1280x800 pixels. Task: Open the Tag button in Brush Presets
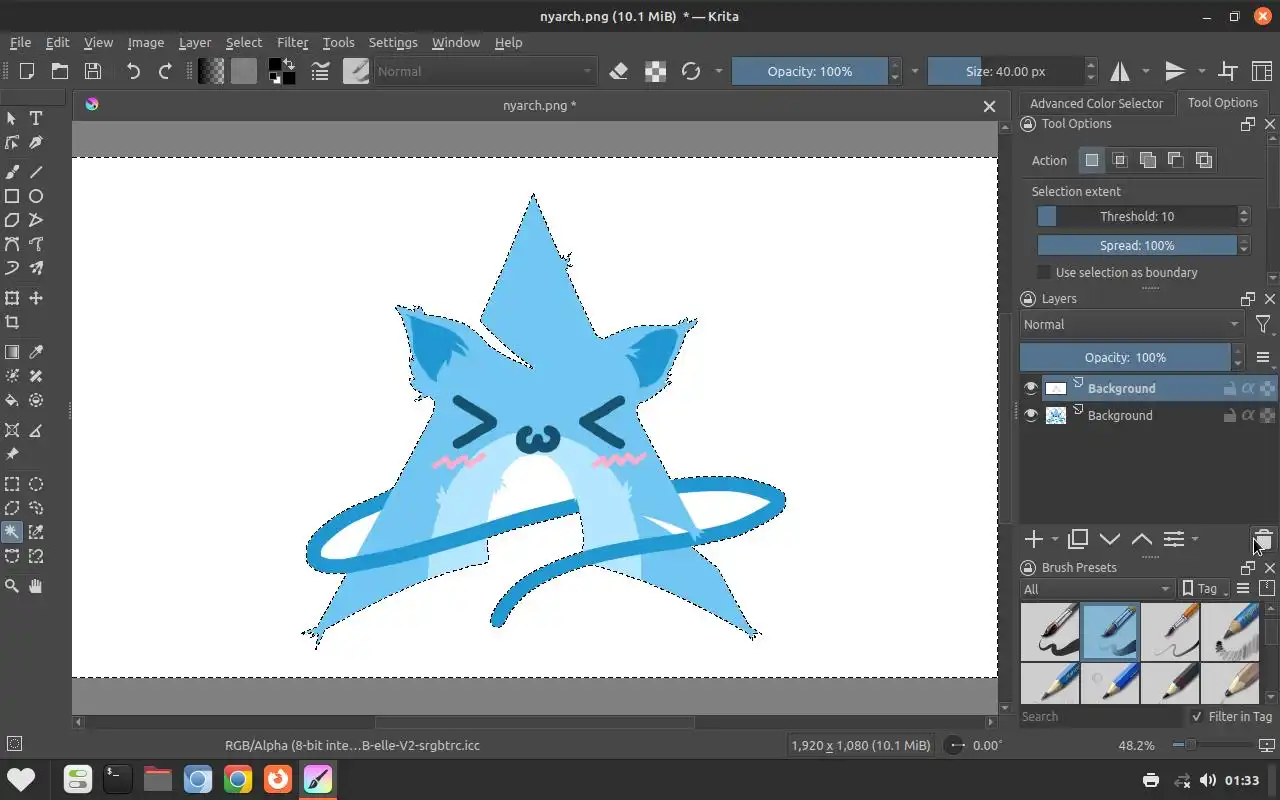pos(1204,589)
